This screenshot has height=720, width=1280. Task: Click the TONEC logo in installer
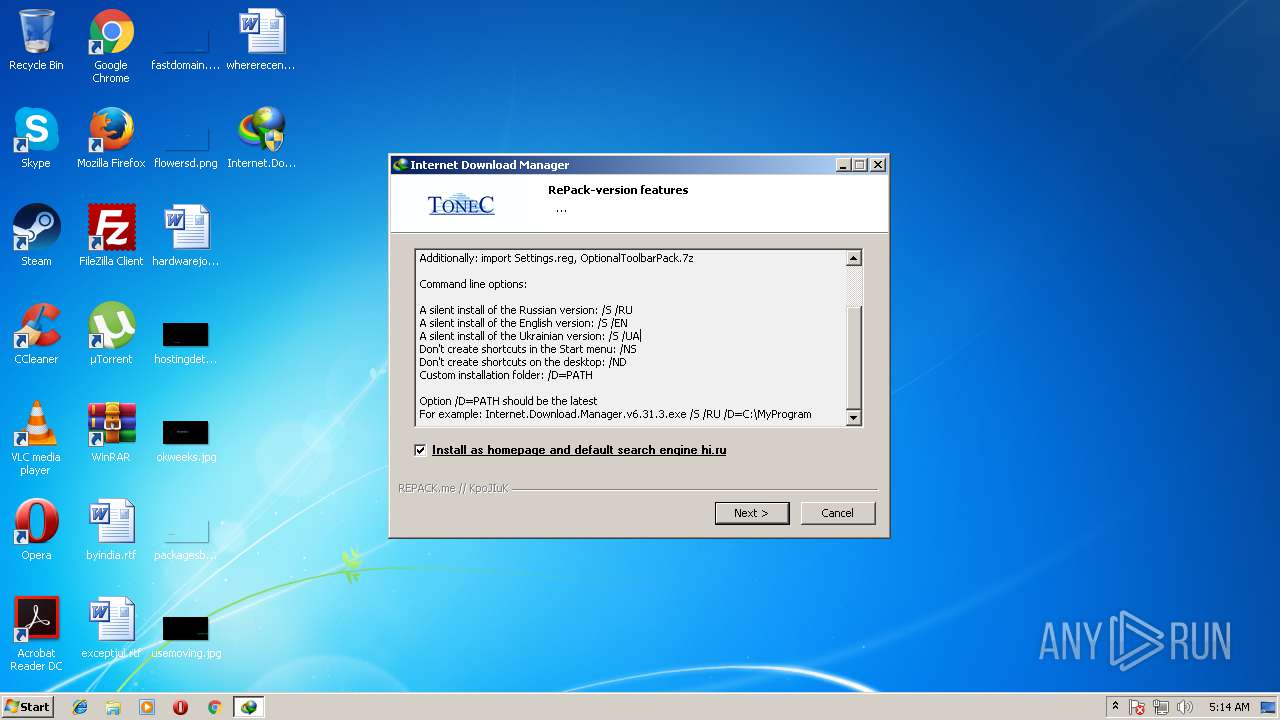click(461, 204)
